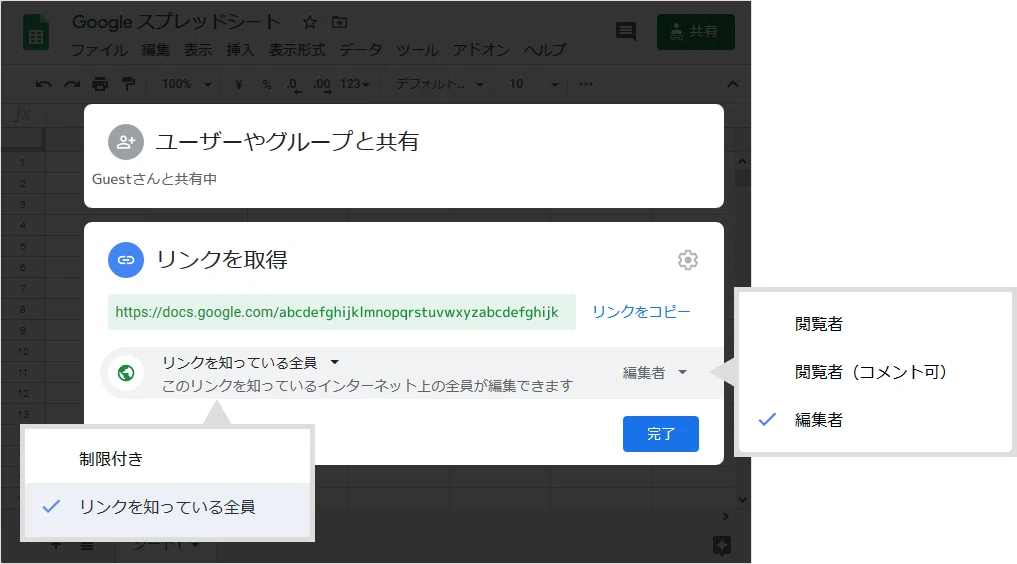Open the 表示 menu
The height and width of the screenshot is (564, 1017).
click(198, 50)
